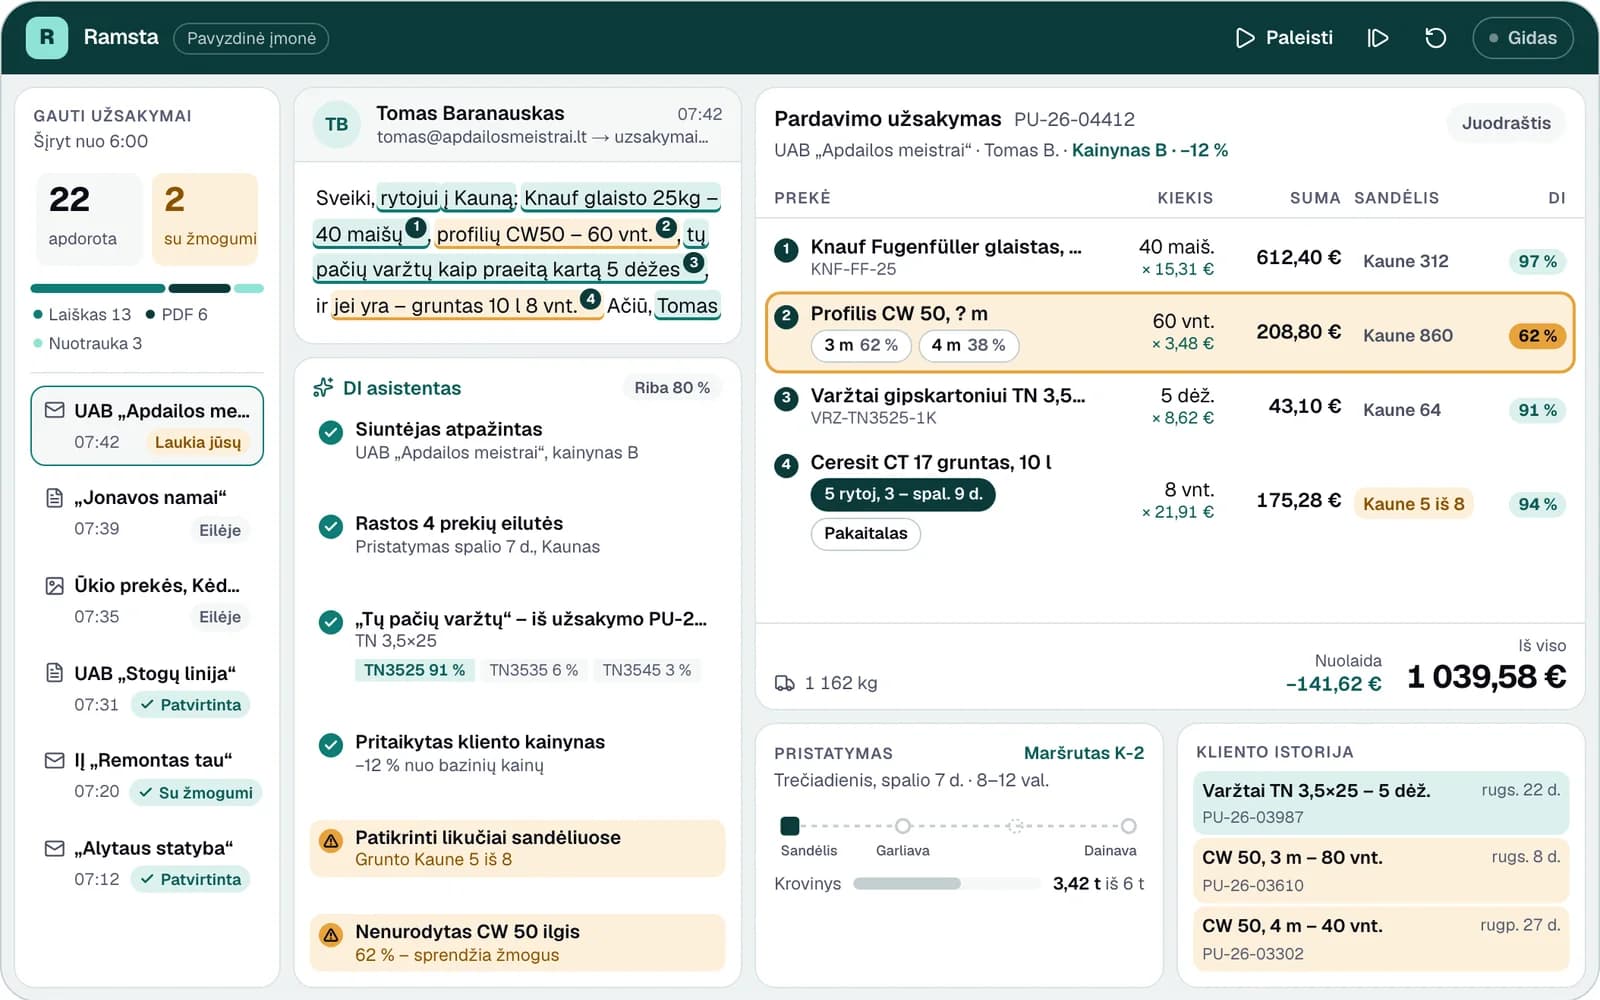Open the UAB „Stogų linija" order row
This screenshot has height=1000, width=1600.
click(x=147, y=689)
